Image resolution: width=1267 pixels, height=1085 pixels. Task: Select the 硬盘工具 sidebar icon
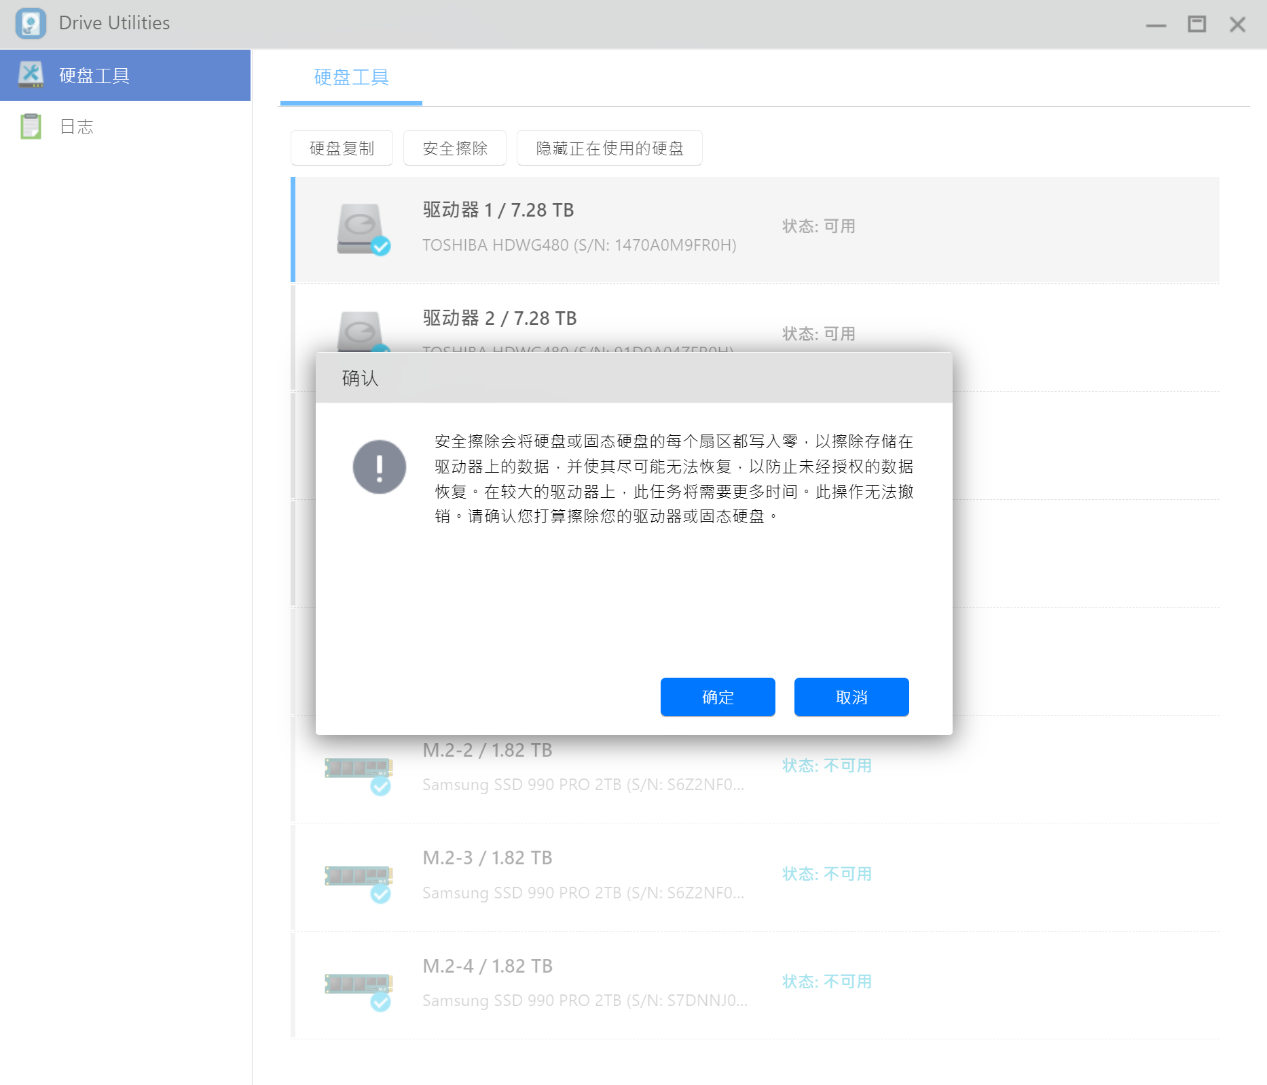(31, 75)
